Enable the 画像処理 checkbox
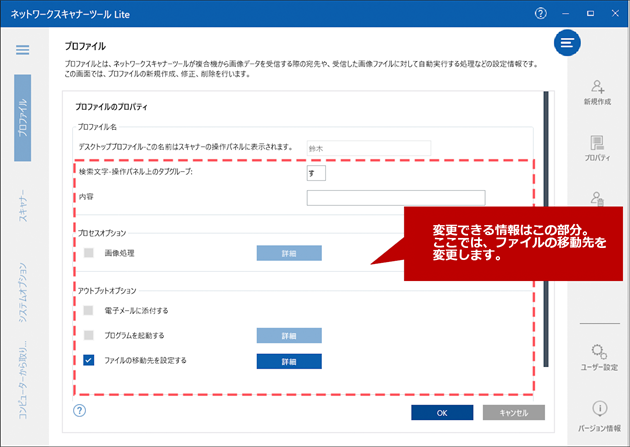Screen dimensions: 630x447 (x=88, y=253)
